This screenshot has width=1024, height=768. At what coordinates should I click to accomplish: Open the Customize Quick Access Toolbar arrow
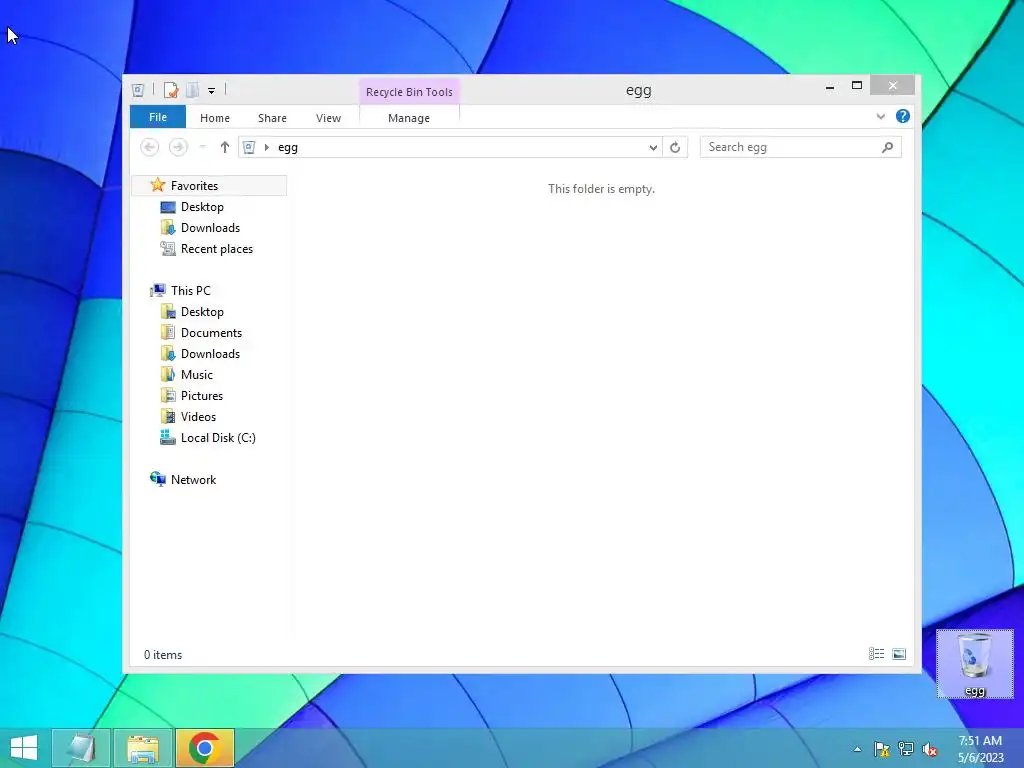pos(212,91)
